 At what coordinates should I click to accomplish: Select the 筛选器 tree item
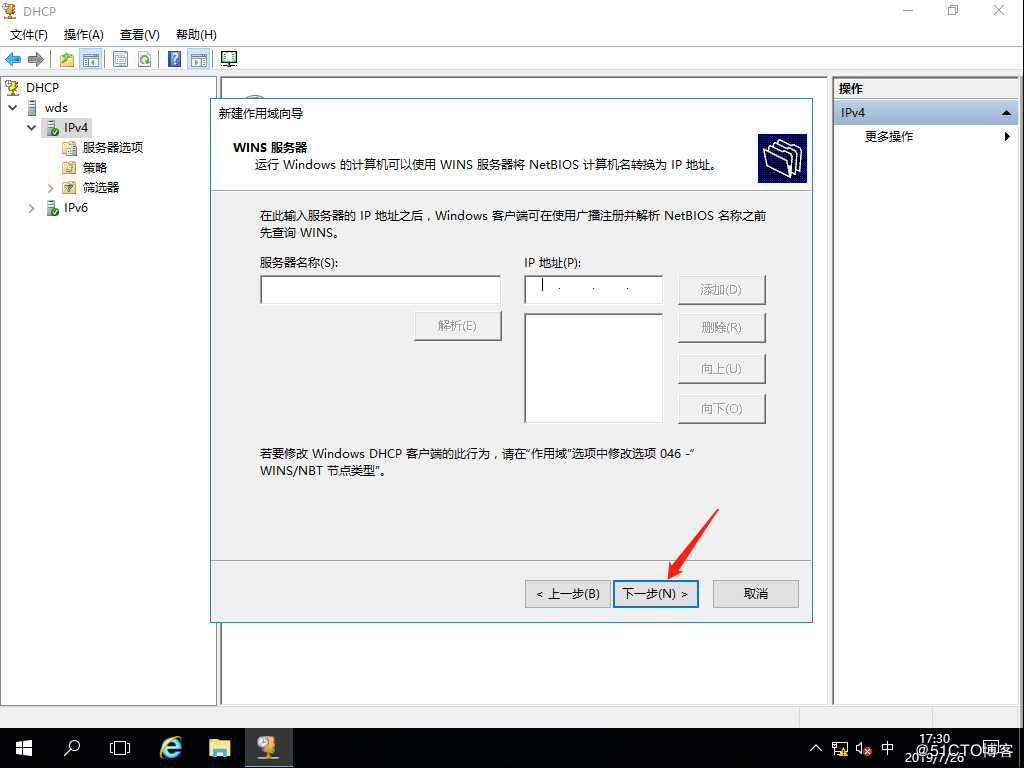point(101,187)
